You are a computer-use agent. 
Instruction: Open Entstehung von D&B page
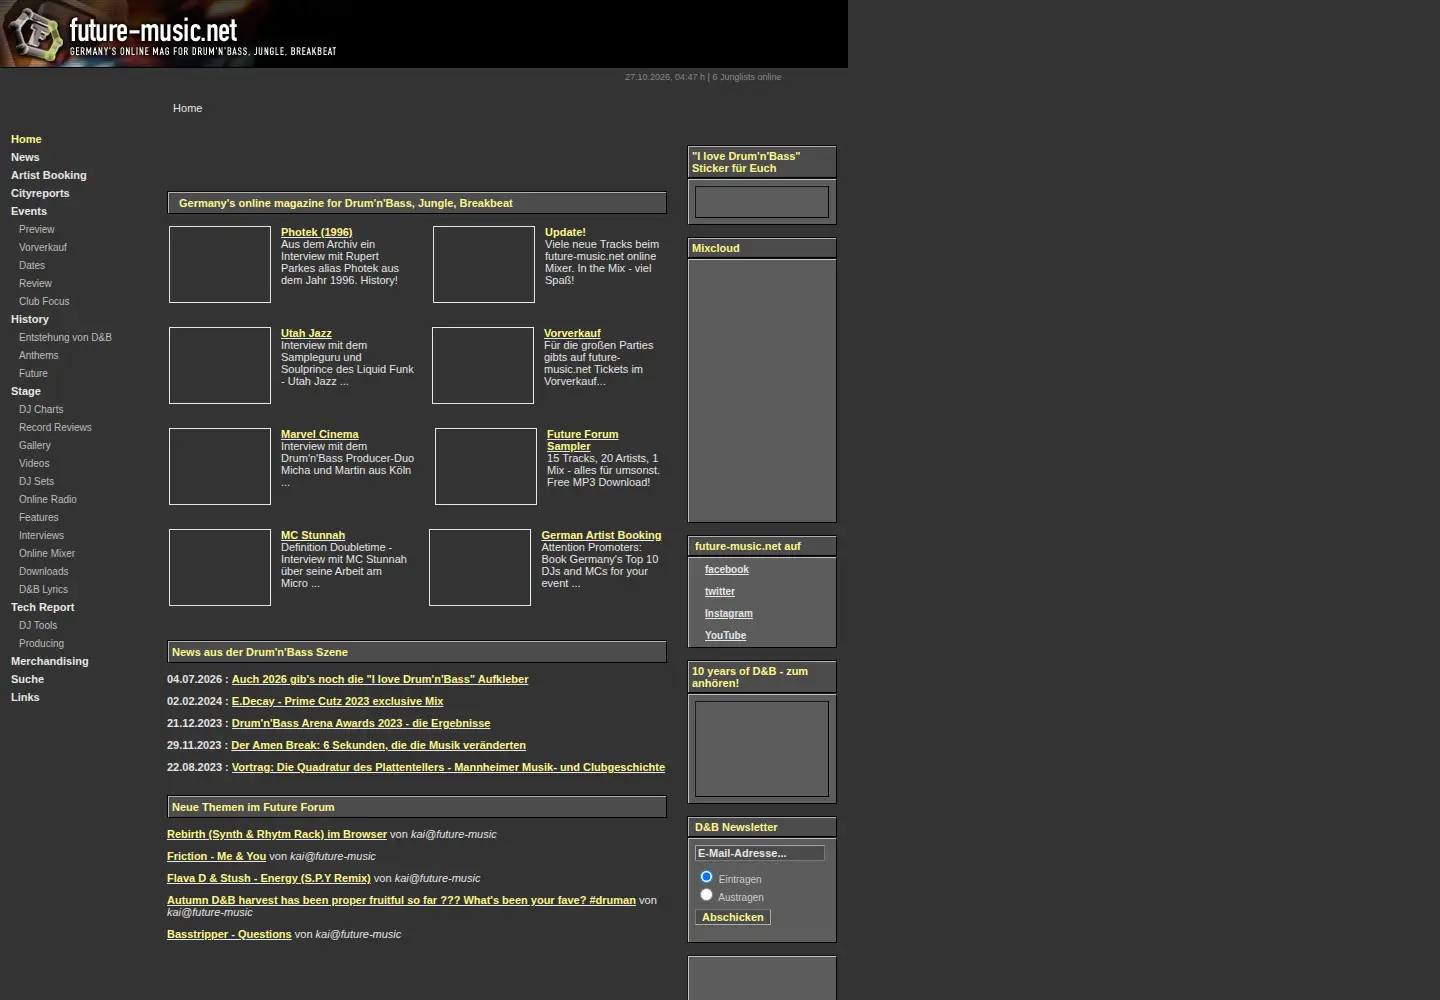[65, 337]
